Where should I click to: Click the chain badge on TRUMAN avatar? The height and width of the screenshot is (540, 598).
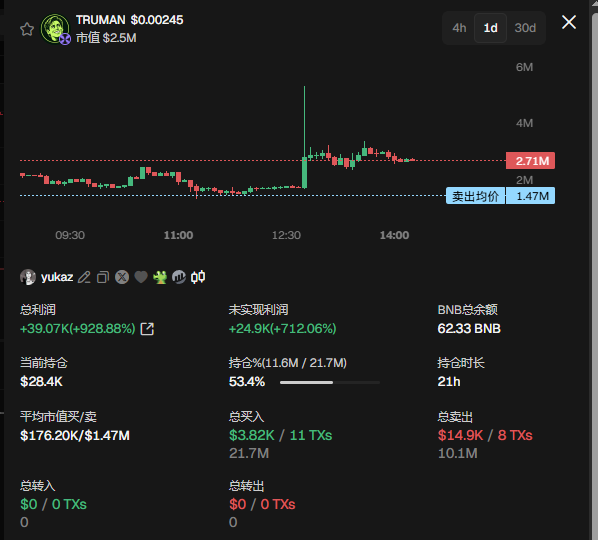65,39
